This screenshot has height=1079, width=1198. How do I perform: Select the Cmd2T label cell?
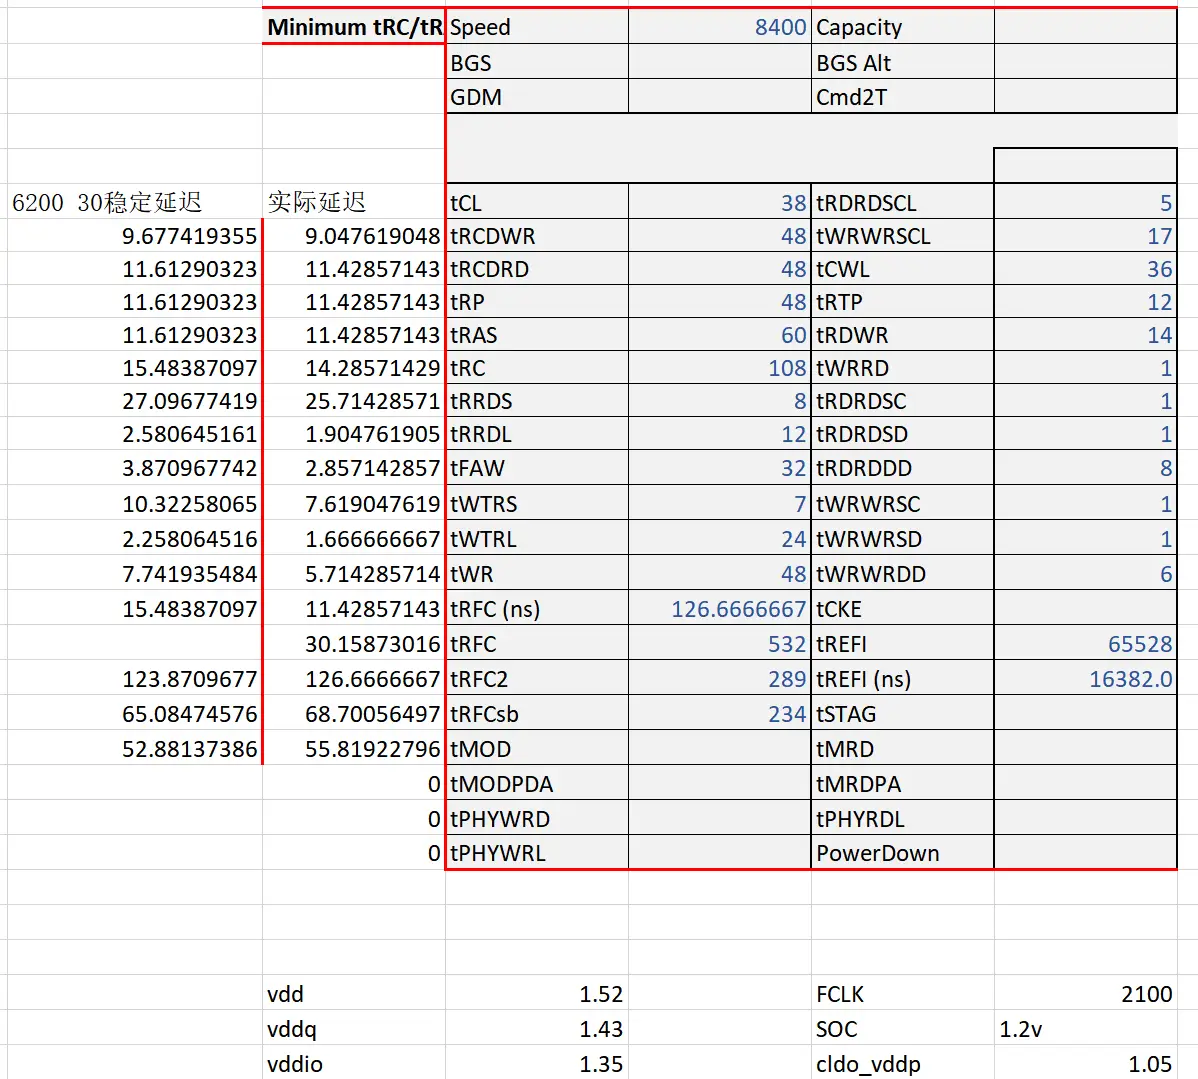902,96
